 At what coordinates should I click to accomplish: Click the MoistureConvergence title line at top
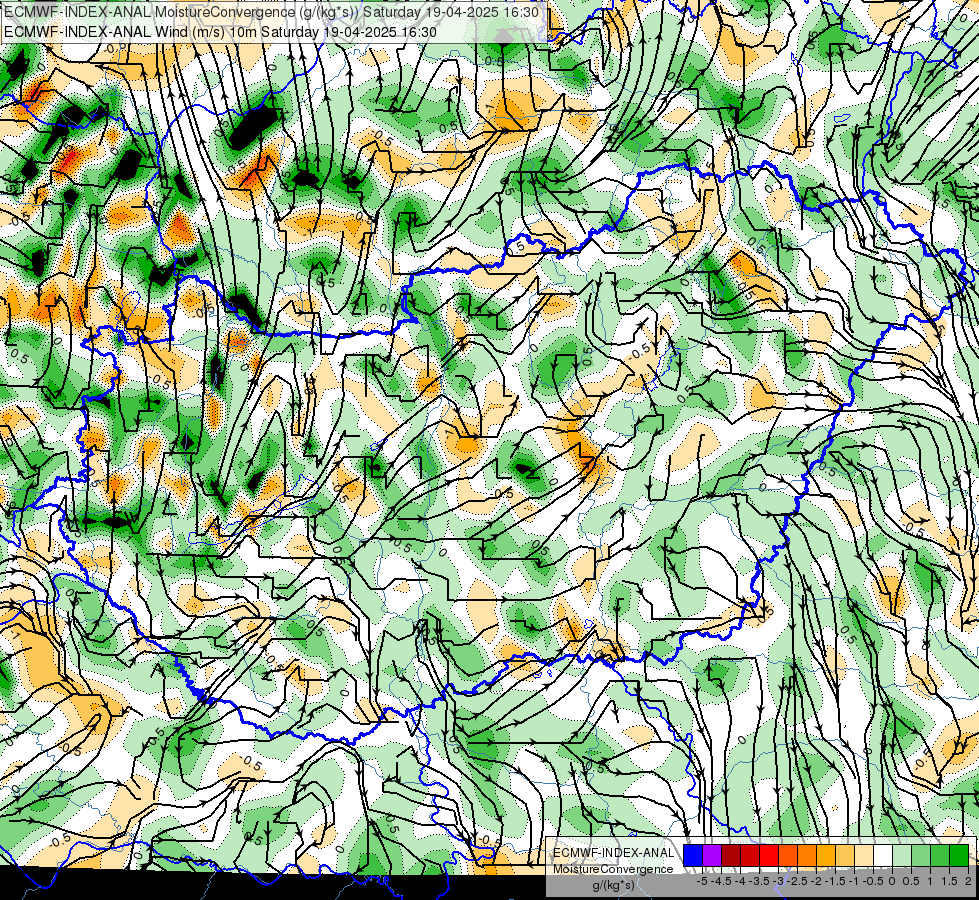[271, 12]
